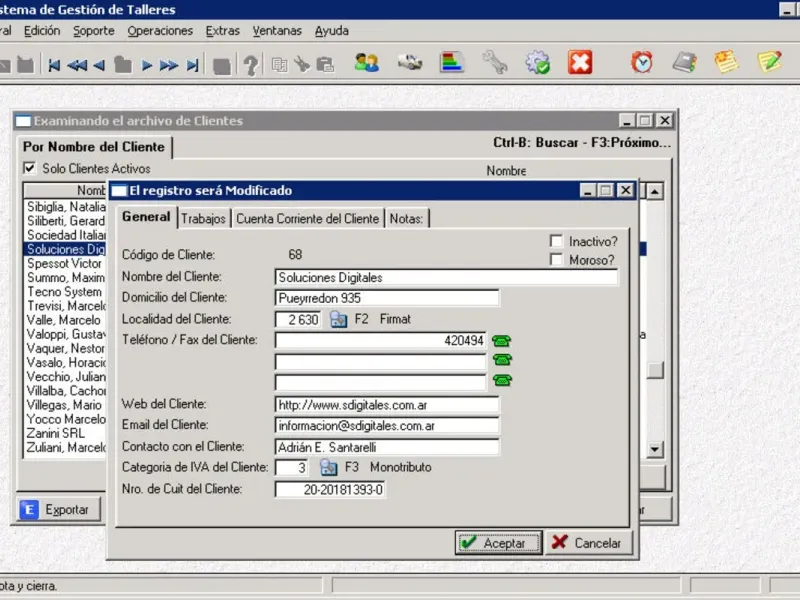
Task: Open the clients people icon
Action: (366, 63)
